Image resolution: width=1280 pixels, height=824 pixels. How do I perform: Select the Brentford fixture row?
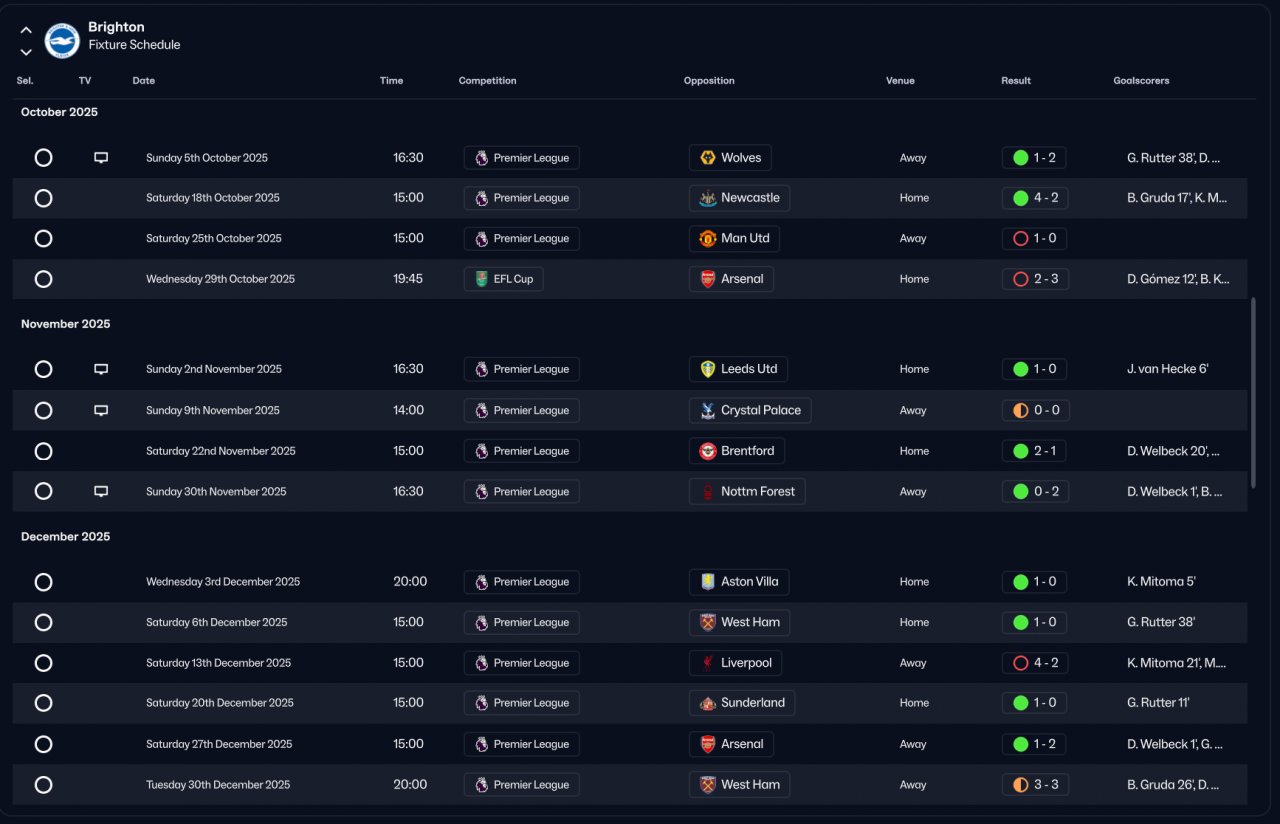pos(43,451)
